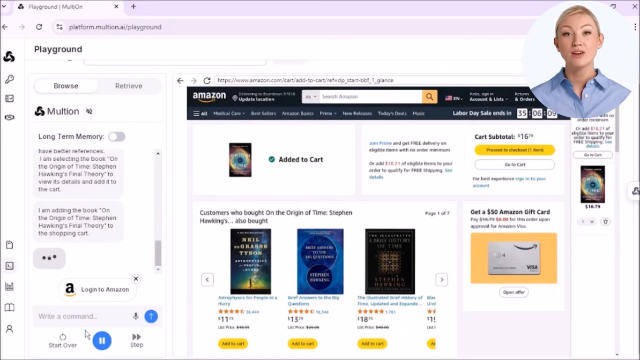Image resolution: width=640 pixels, height=360 pixels.
Task: Open New Releases nav item
Action: coord(357,113)
